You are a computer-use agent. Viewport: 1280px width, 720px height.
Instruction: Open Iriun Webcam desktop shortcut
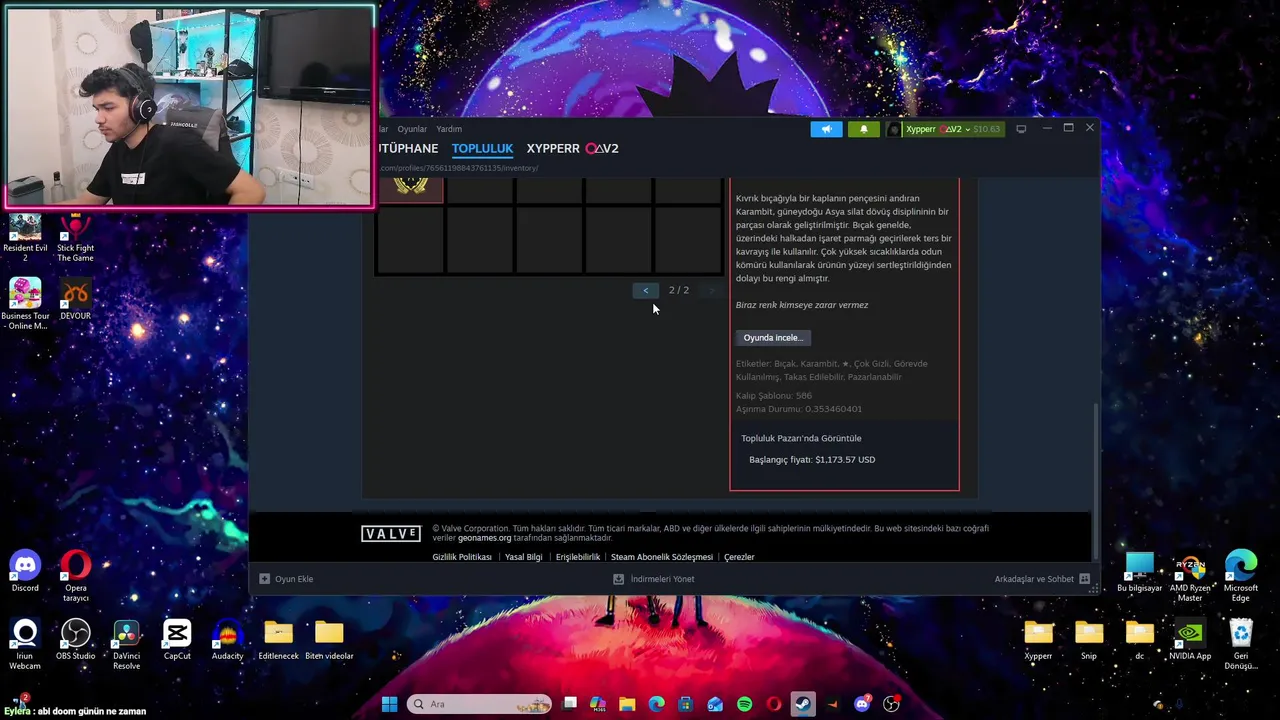coord(25,645)
